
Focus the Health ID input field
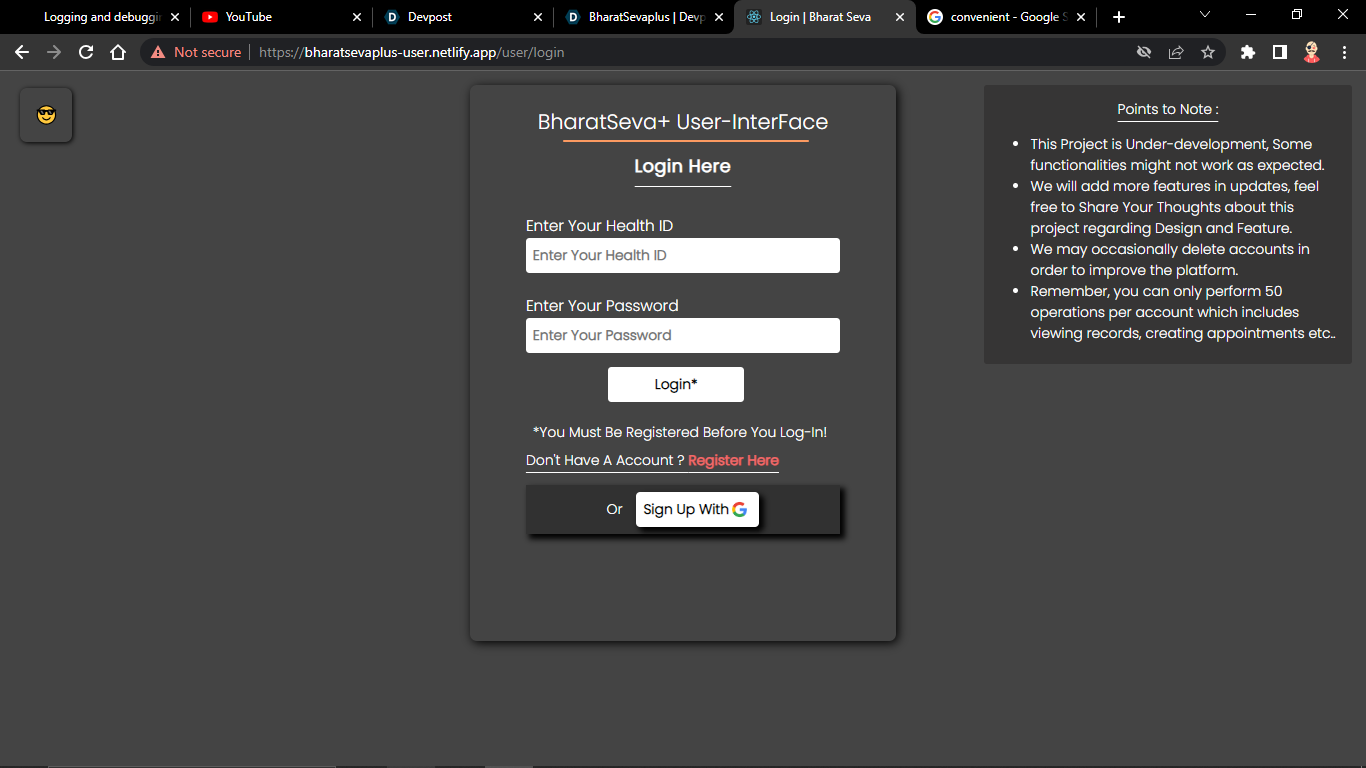click(683, 255)
